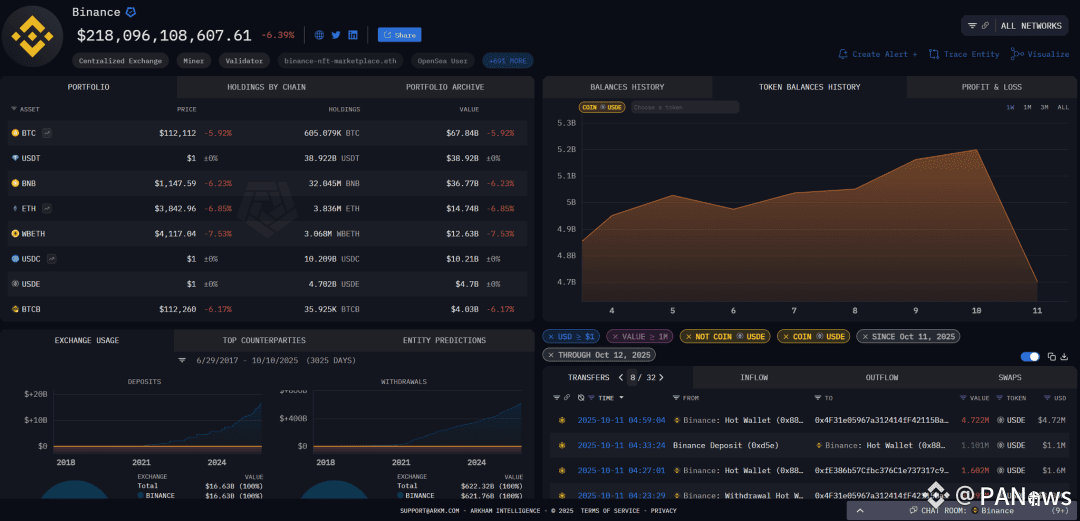The height and width of the screenshot is (521, 1080).
Task: Open Binance's Twitter profile icon
Action: click(x=336, y=35)
